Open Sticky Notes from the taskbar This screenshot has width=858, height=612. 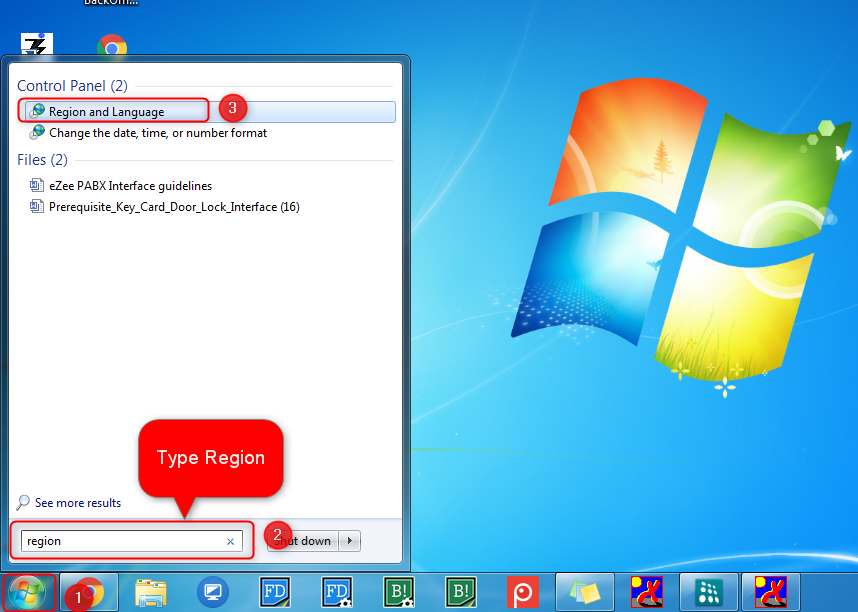(584, 592)
